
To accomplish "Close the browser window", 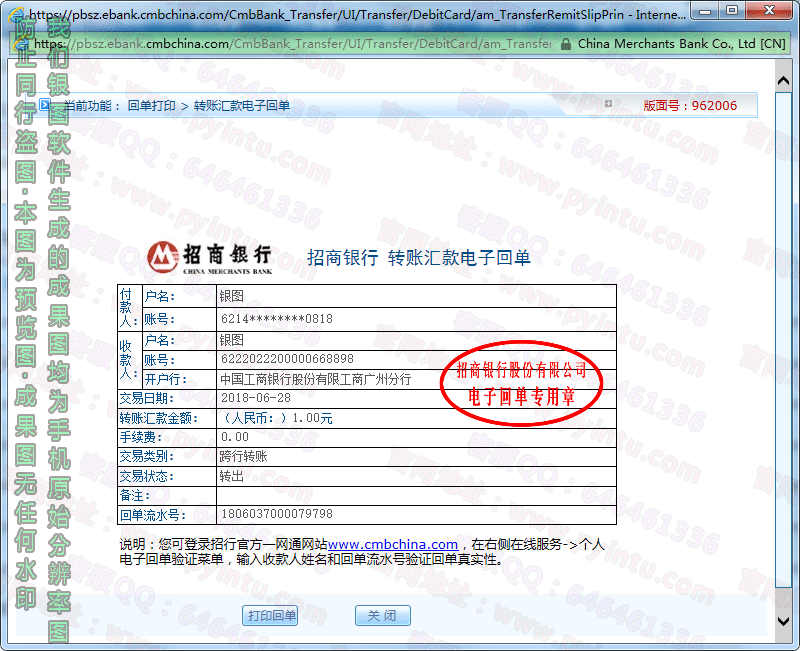I will (769, 11).
